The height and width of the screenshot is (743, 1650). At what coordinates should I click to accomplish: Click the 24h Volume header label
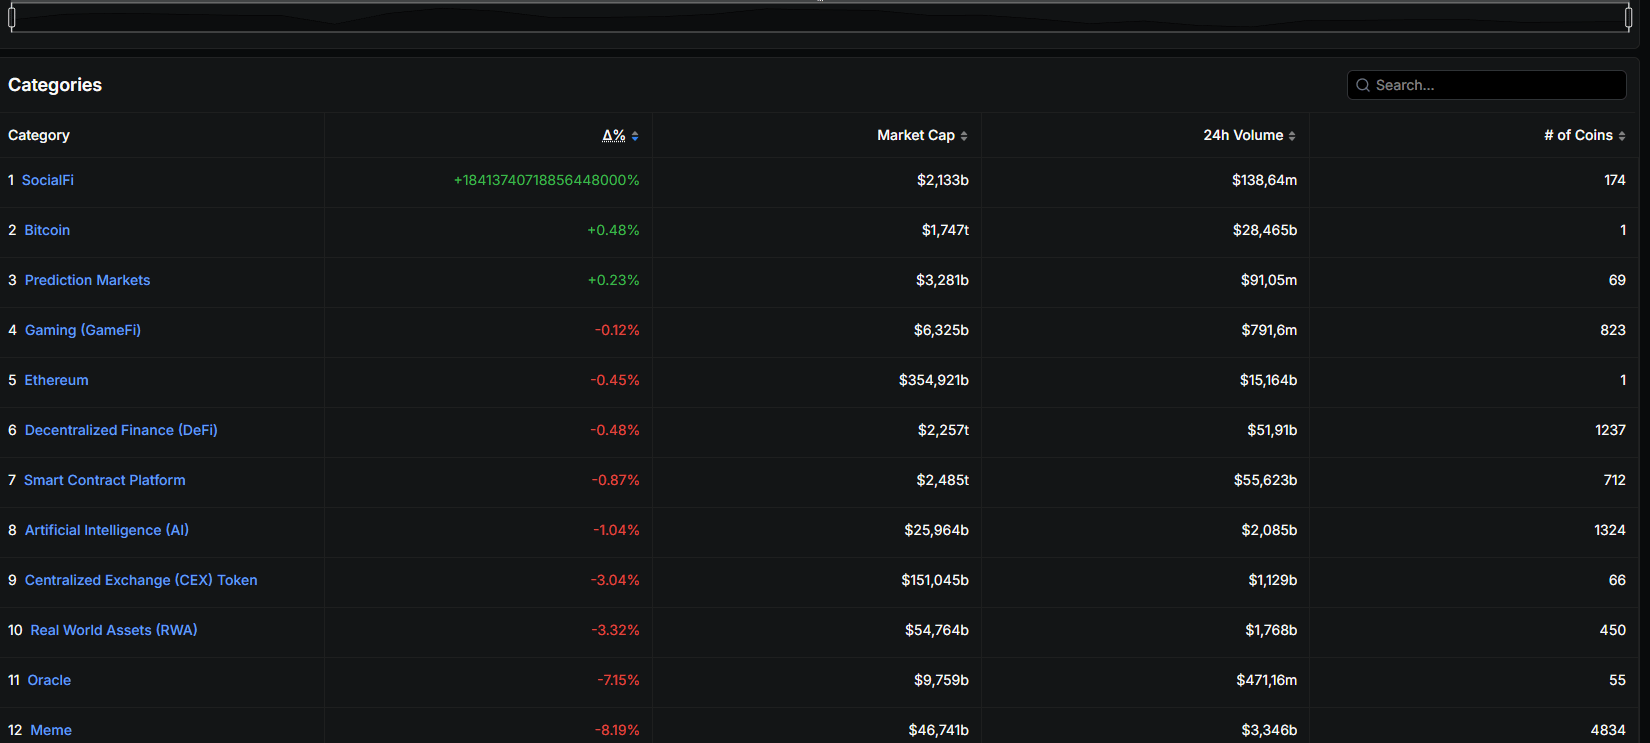1243,135
